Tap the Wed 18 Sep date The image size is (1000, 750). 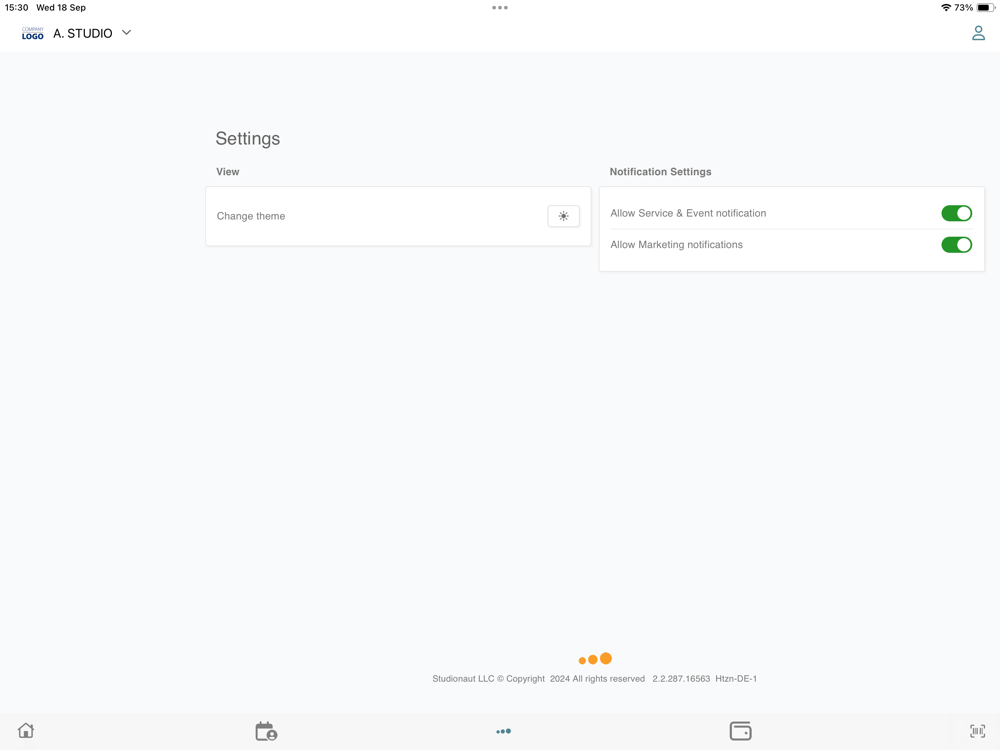(x=61, y=8)
